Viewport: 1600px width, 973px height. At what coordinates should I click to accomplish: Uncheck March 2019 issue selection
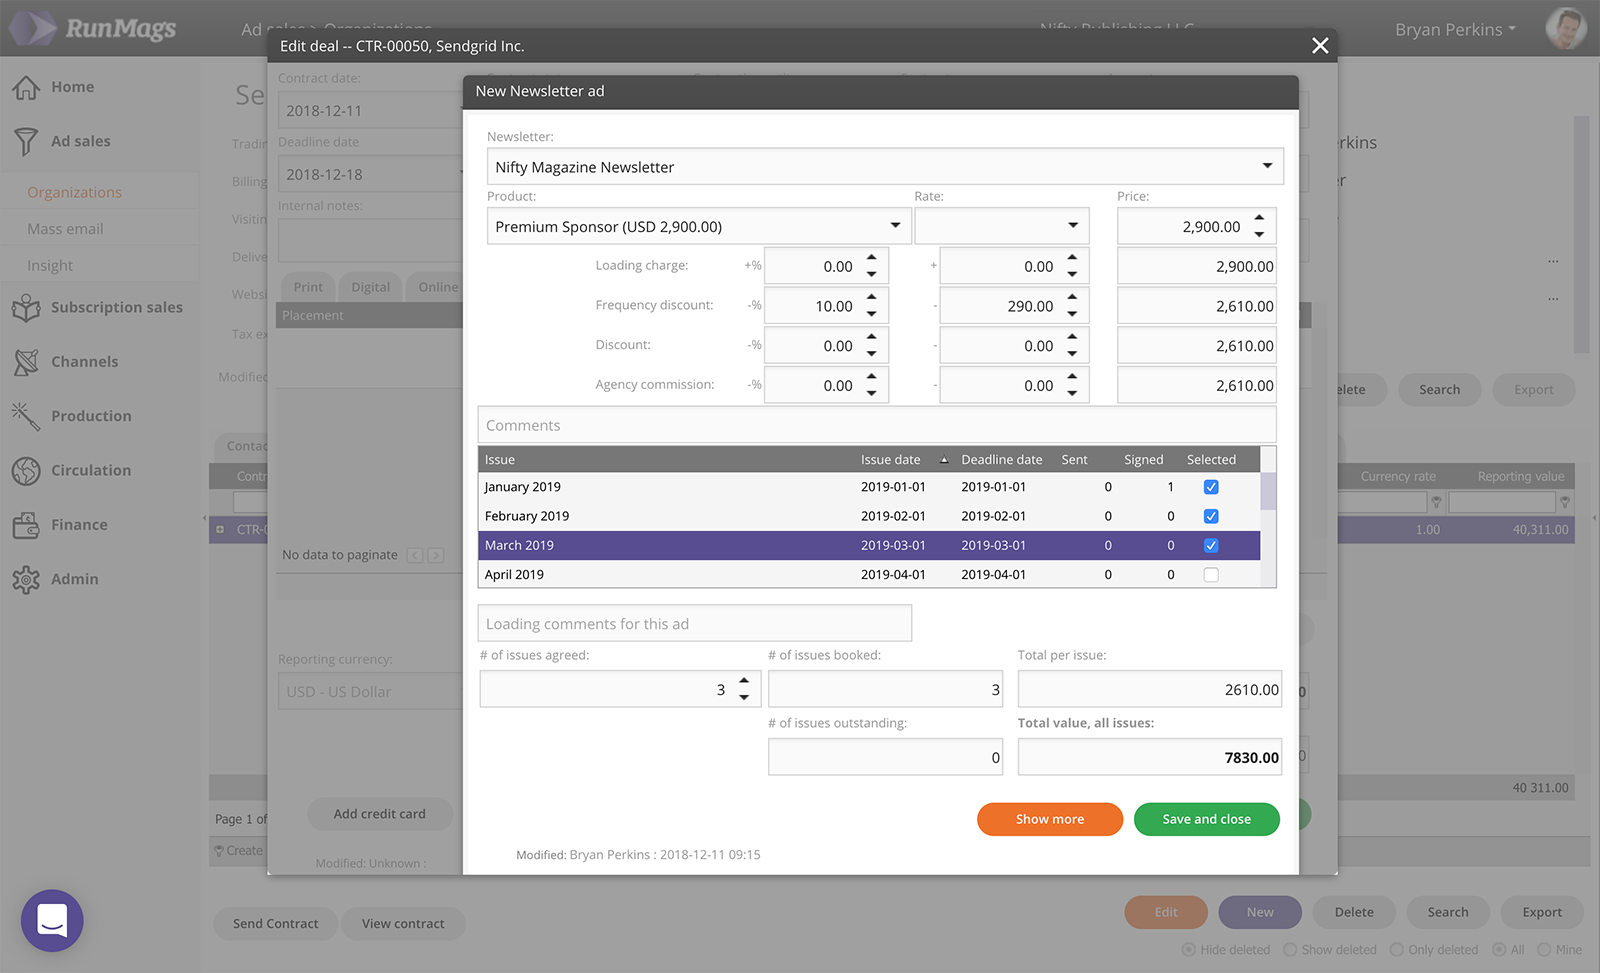[x=1211, y=545]
